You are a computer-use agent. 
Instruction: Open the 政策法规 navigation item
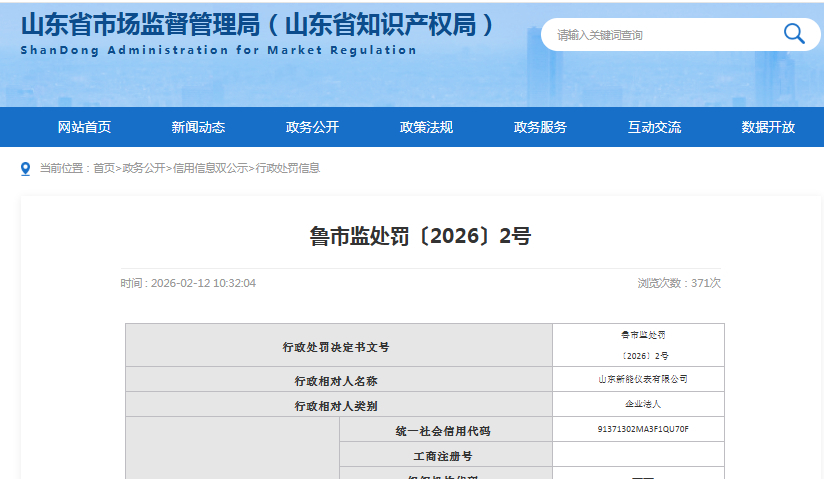coord(426,127)
